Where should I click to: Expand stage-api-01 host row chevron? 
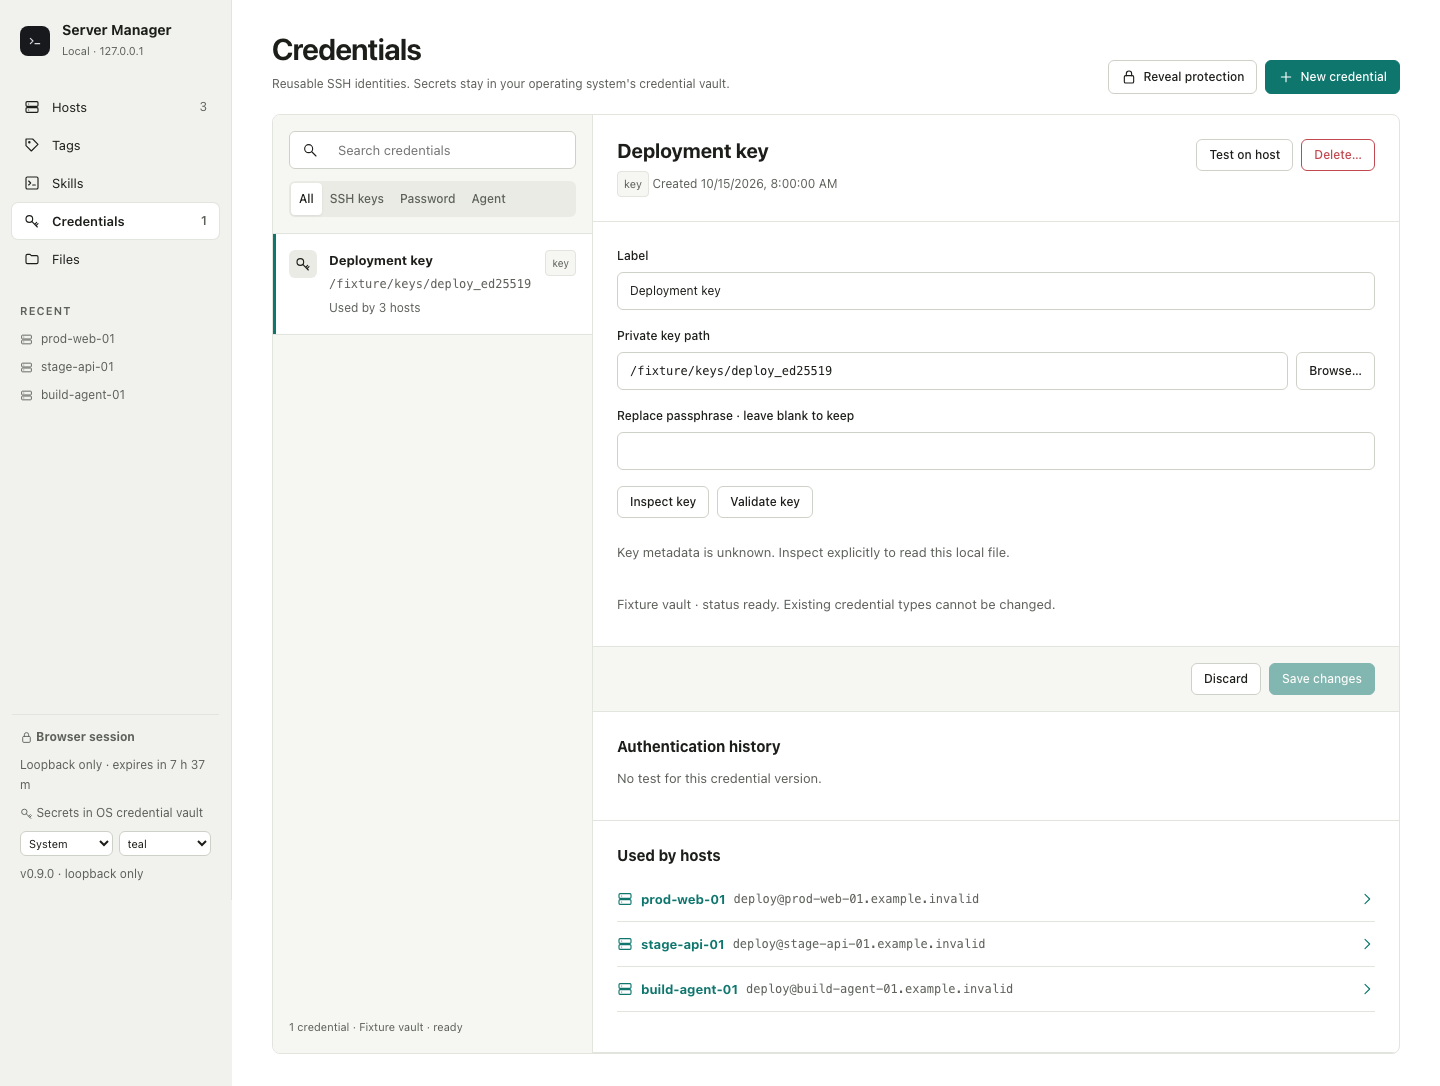(x=1367, y=944)
